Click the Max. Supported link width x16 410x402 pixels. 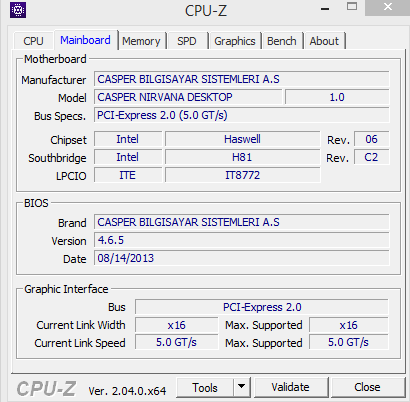point(349,325)
